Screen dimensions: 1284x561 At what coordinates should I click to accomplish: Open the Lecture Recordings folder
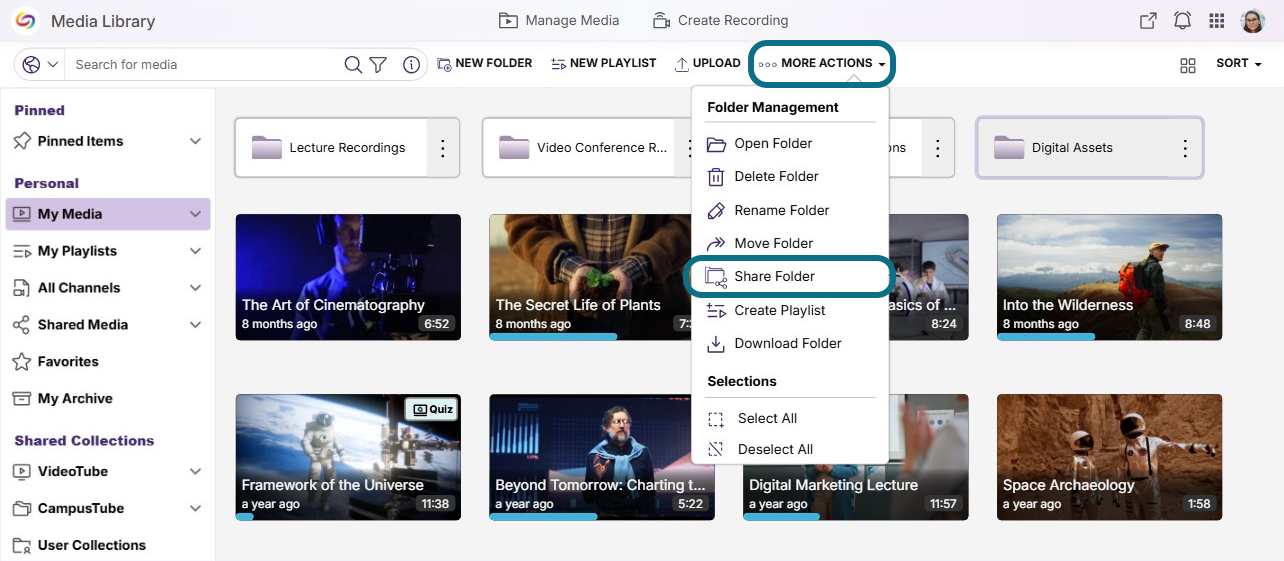[331, 148]
